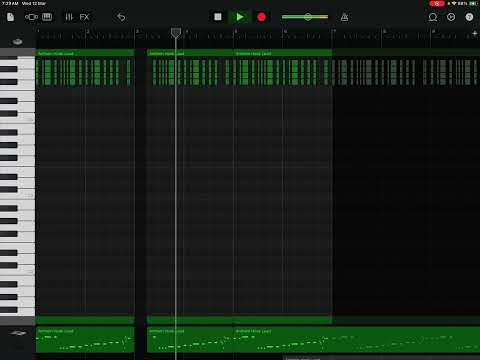The image size is (480, 360).
Task: Click the master volume slider knob
Action: (308, 17)
